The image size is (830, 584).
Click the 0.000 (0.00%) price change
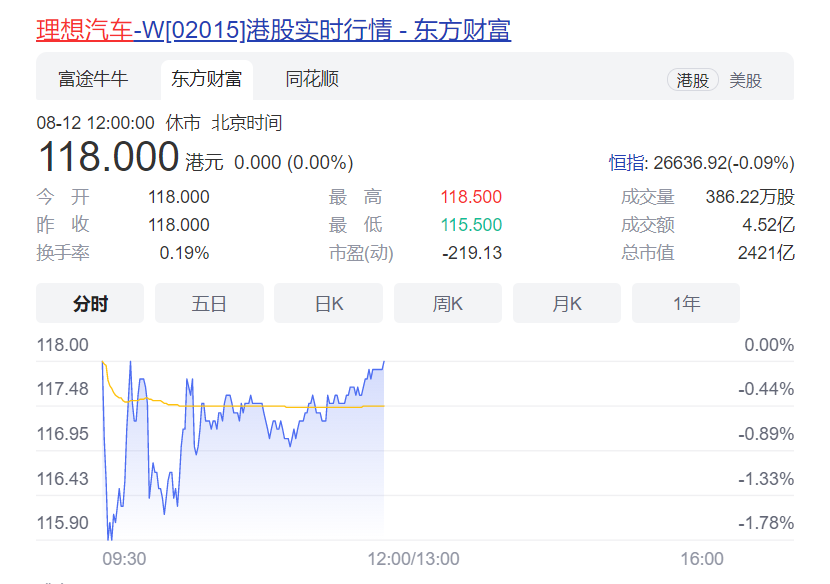293,163
